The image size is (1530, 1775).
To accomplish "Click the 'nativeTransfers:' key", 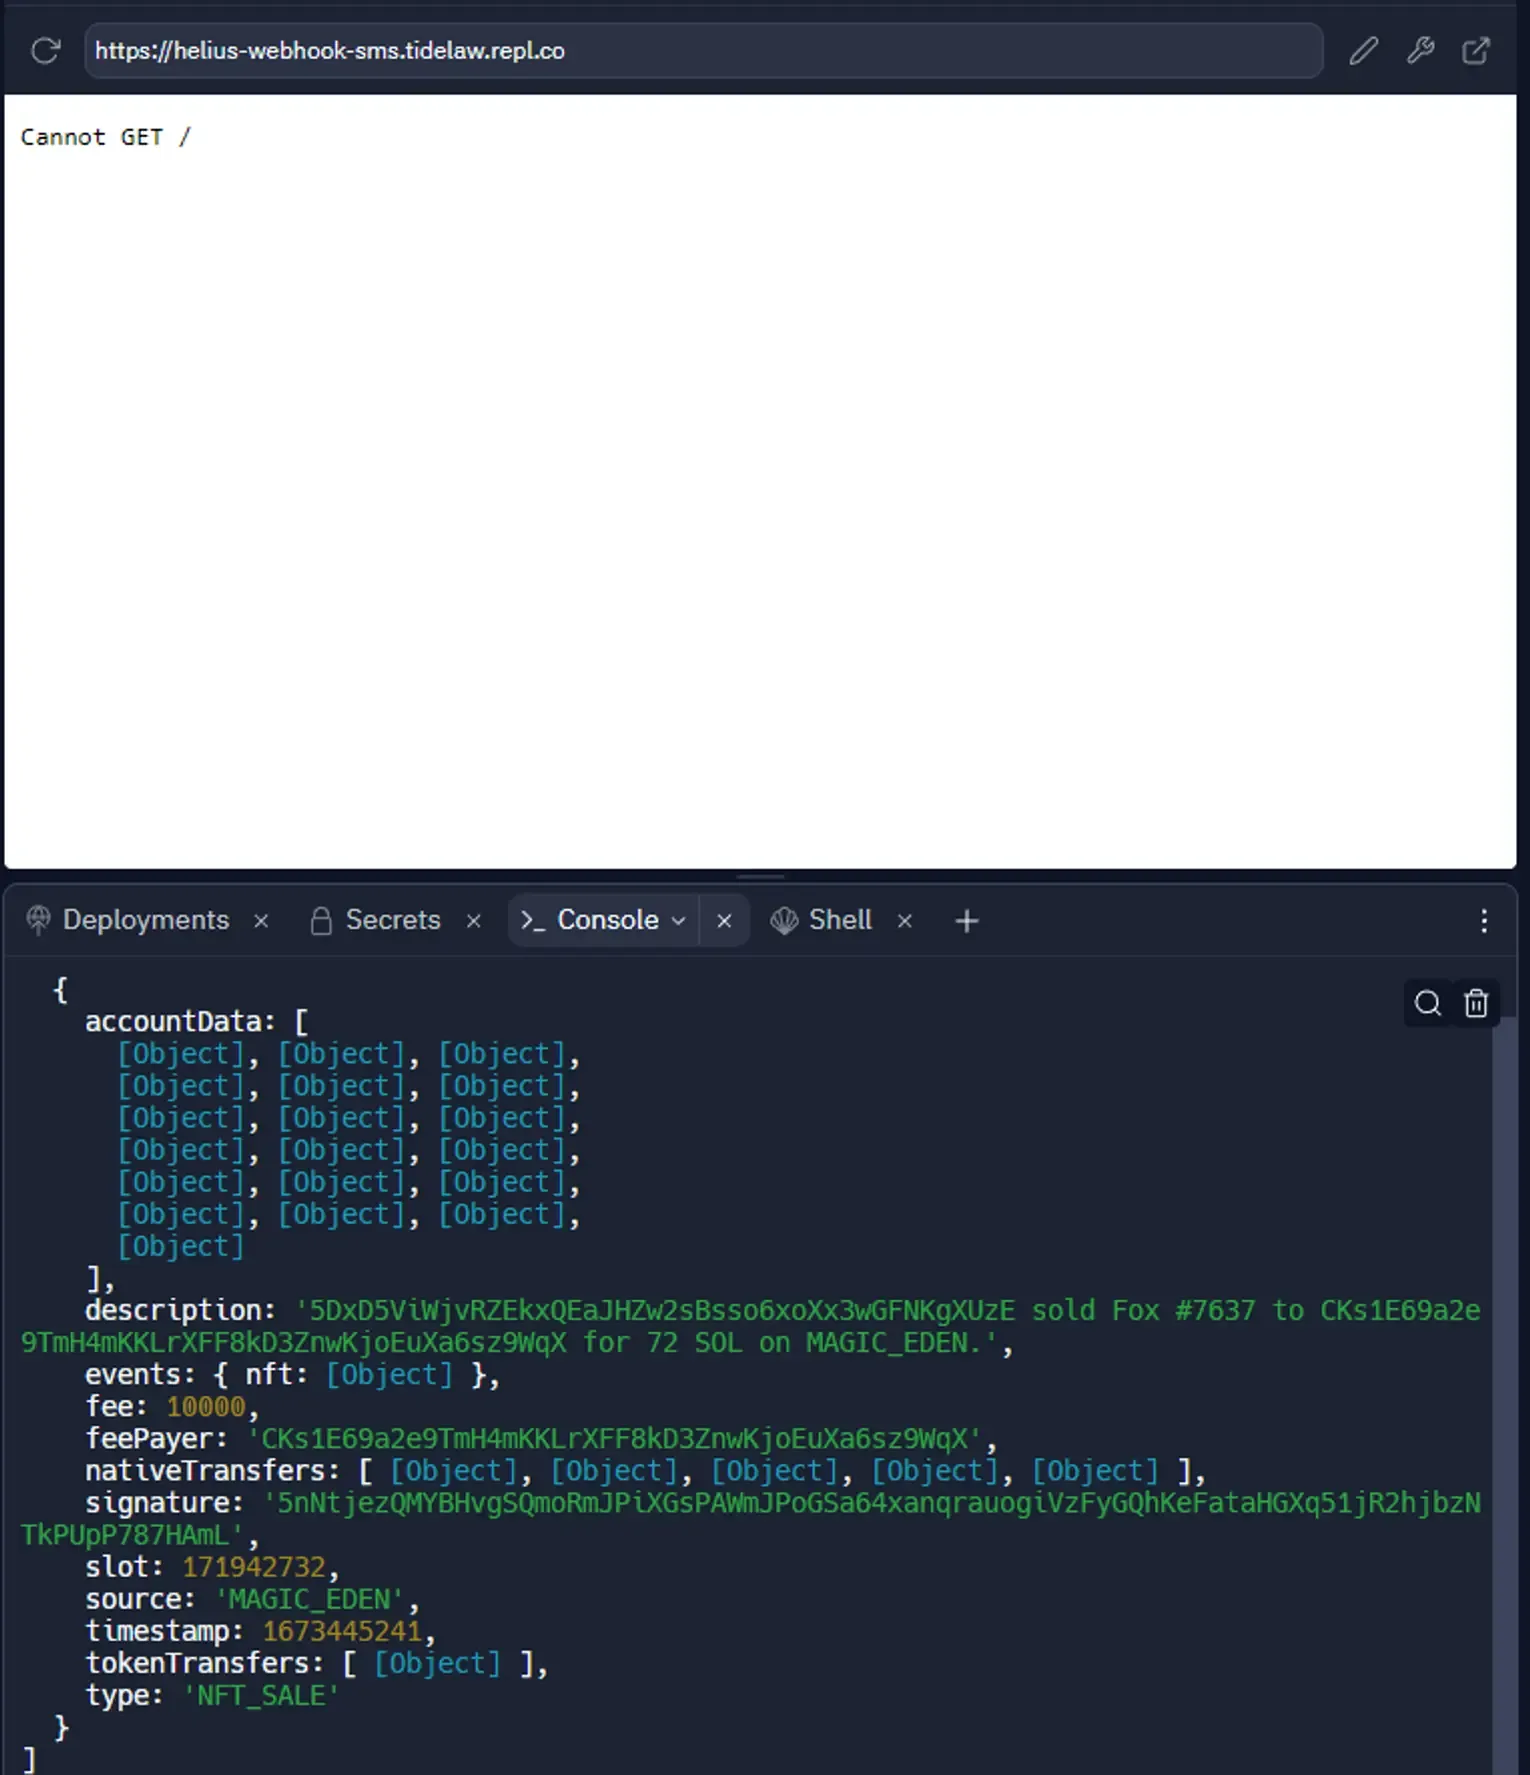I will pyautogui.click(x=212, y=1470).
